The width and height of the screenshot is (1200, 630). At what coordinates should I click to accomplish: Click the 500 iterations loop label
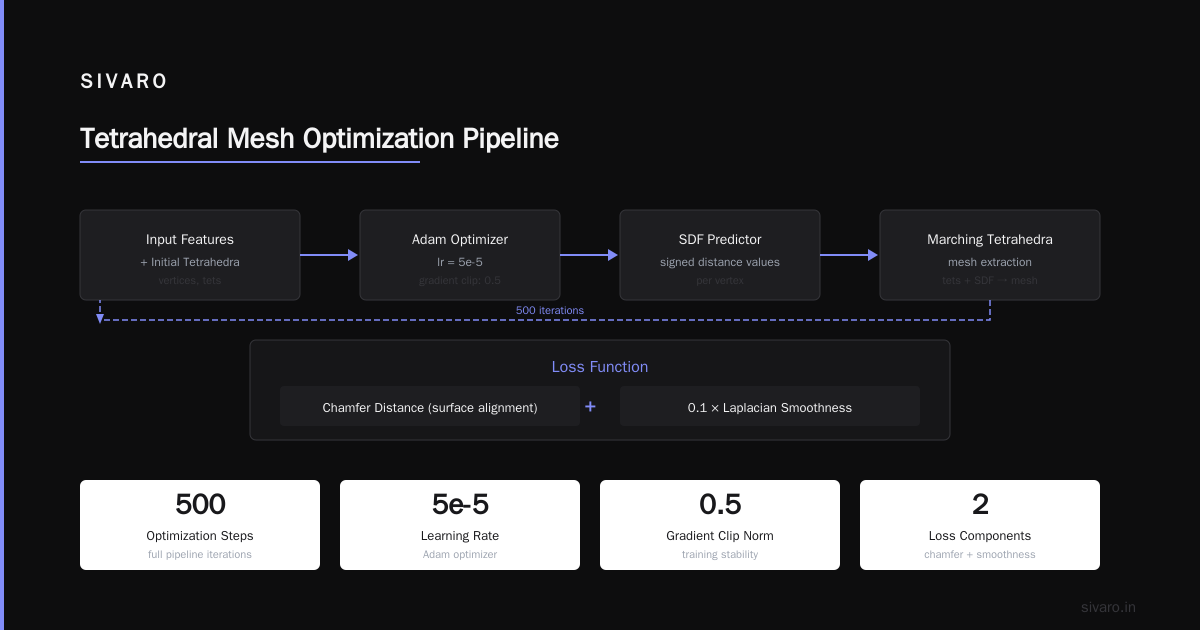(550, 310)
